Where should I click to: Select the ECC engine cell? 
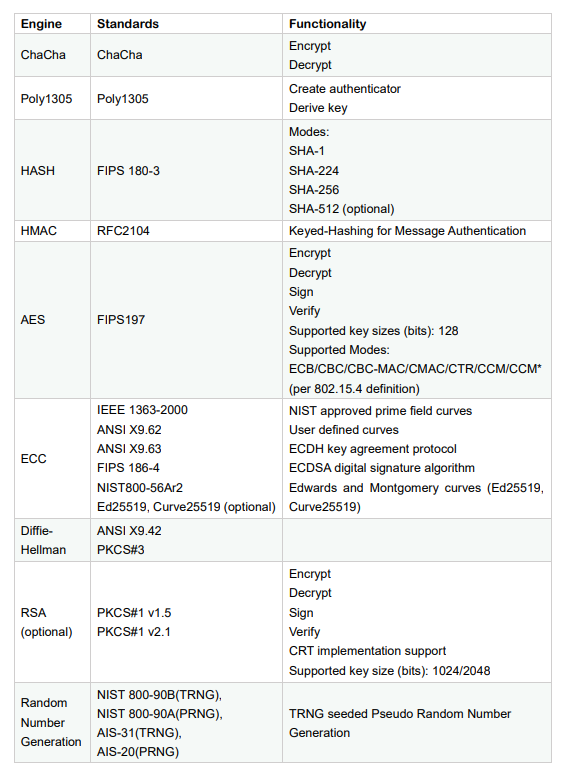point(52,459)
